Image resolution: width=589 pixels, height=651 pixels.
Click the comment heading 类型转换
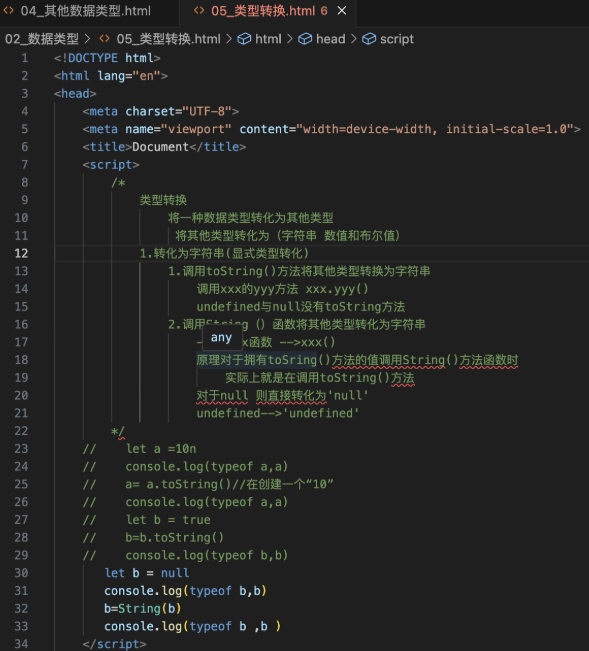[163, 200]
